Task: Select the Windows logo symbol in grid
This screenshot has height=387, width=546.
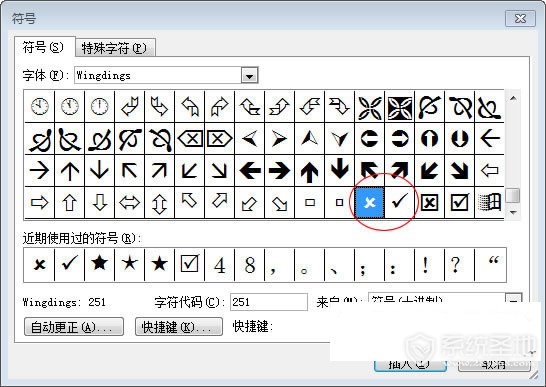Action: point(489,202)
